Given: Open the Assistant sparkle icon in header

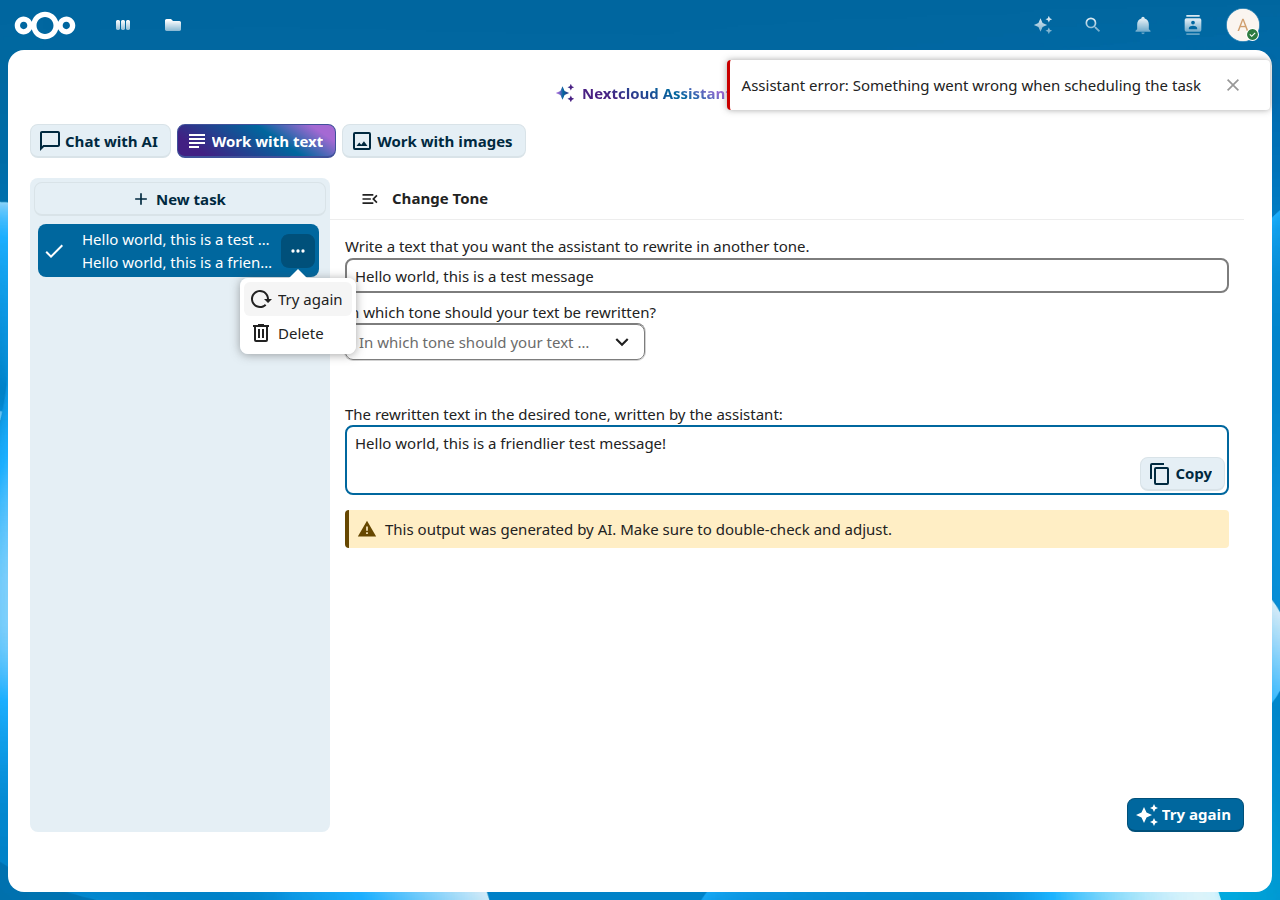Looking at the screenshot, I should pyautogui.click(x=1043, y=25).
